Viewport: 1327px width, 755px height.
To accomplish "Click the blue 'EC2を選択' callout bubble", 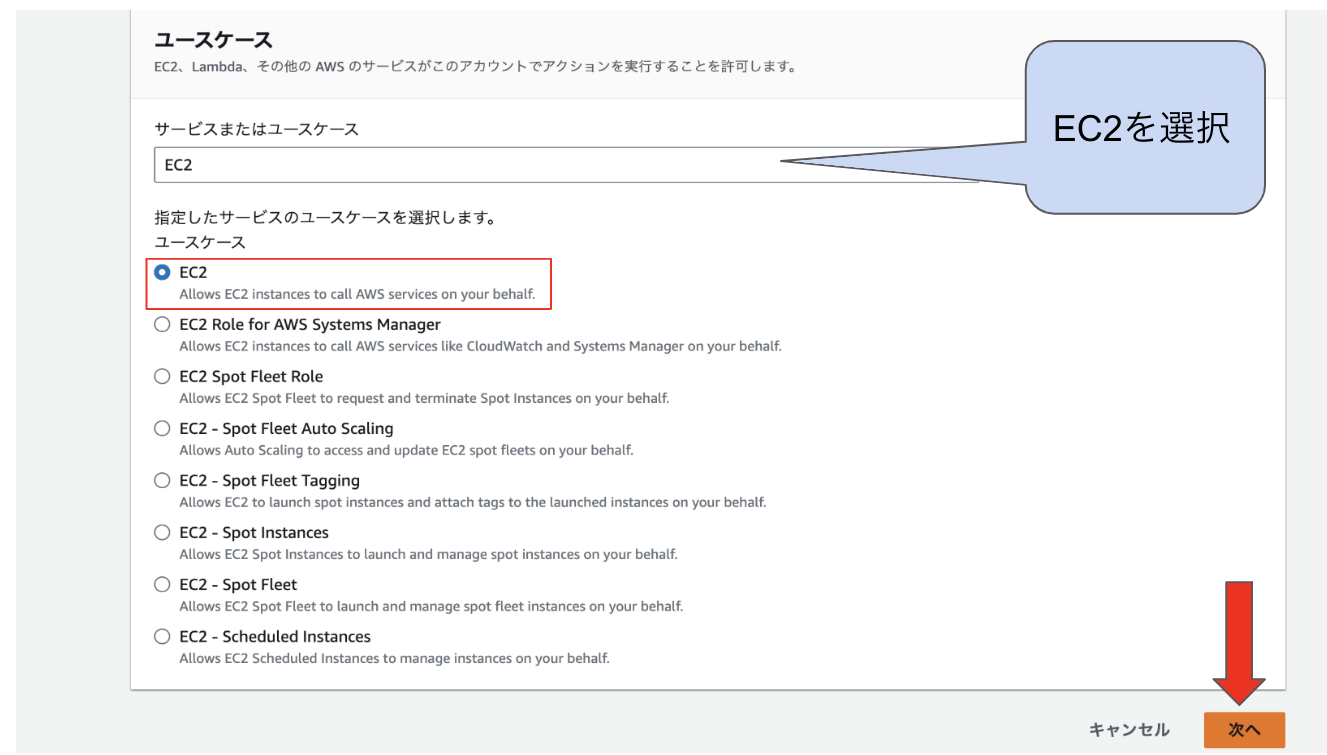I will point(1144,127).
